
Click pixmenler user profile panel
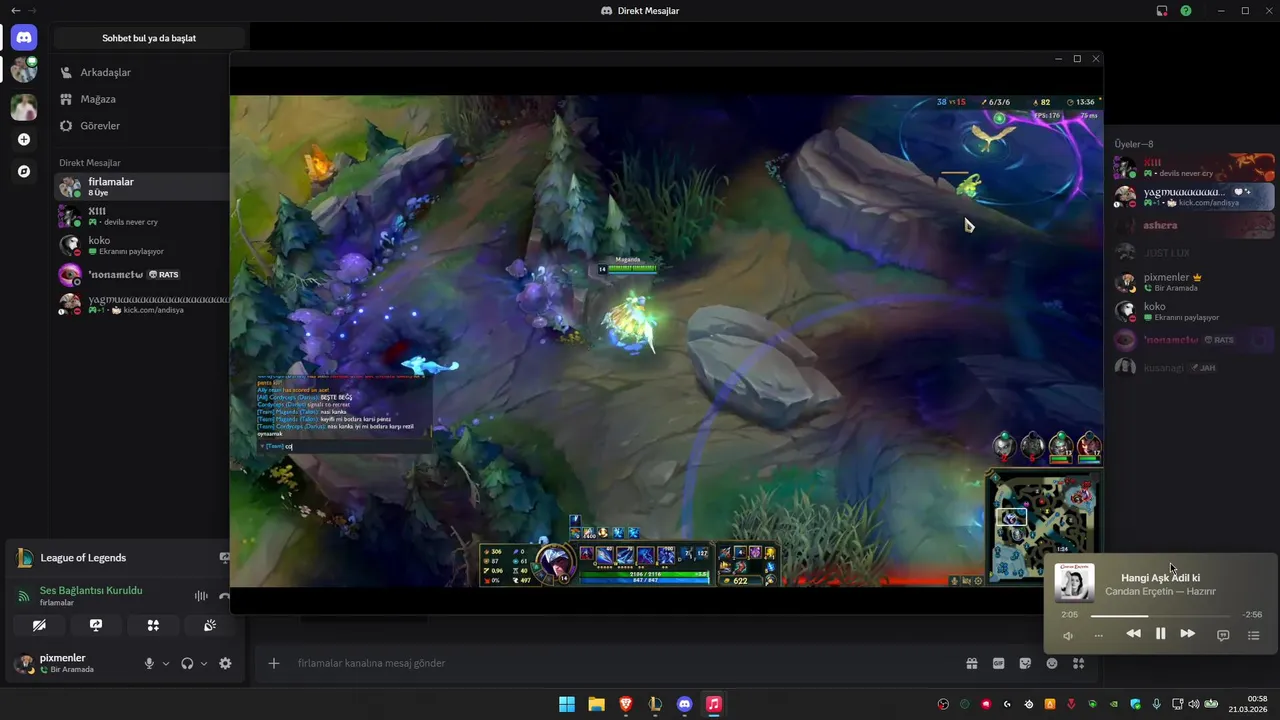pyautogui.click(x=70, y=663)
